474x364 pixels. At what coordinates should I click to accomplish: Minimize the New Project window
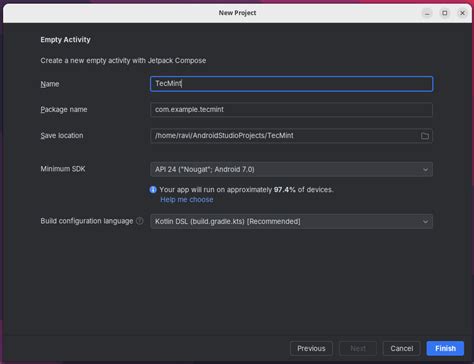pos(427,13)
